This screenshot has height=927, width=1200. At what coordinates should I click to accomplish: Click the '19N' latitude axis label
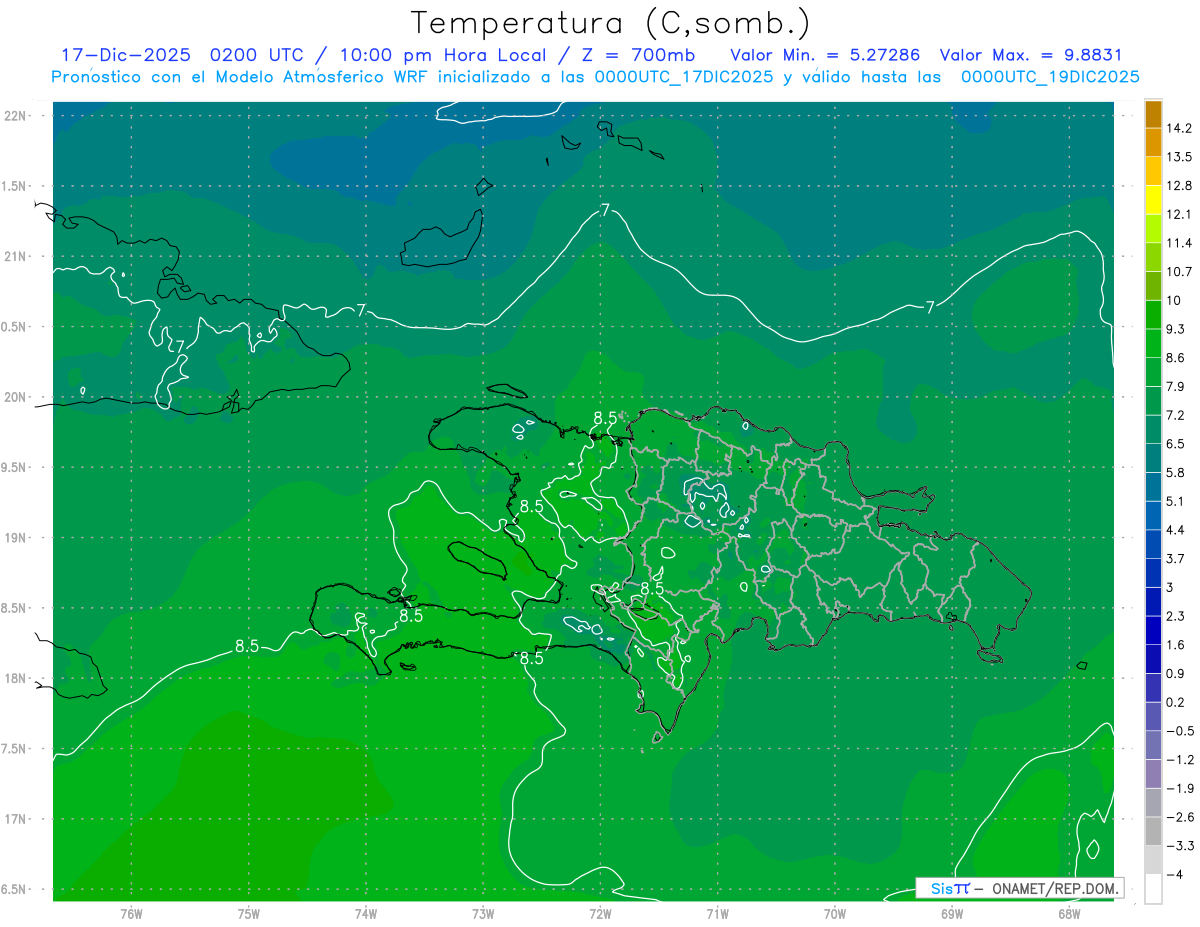click(16, 538)
